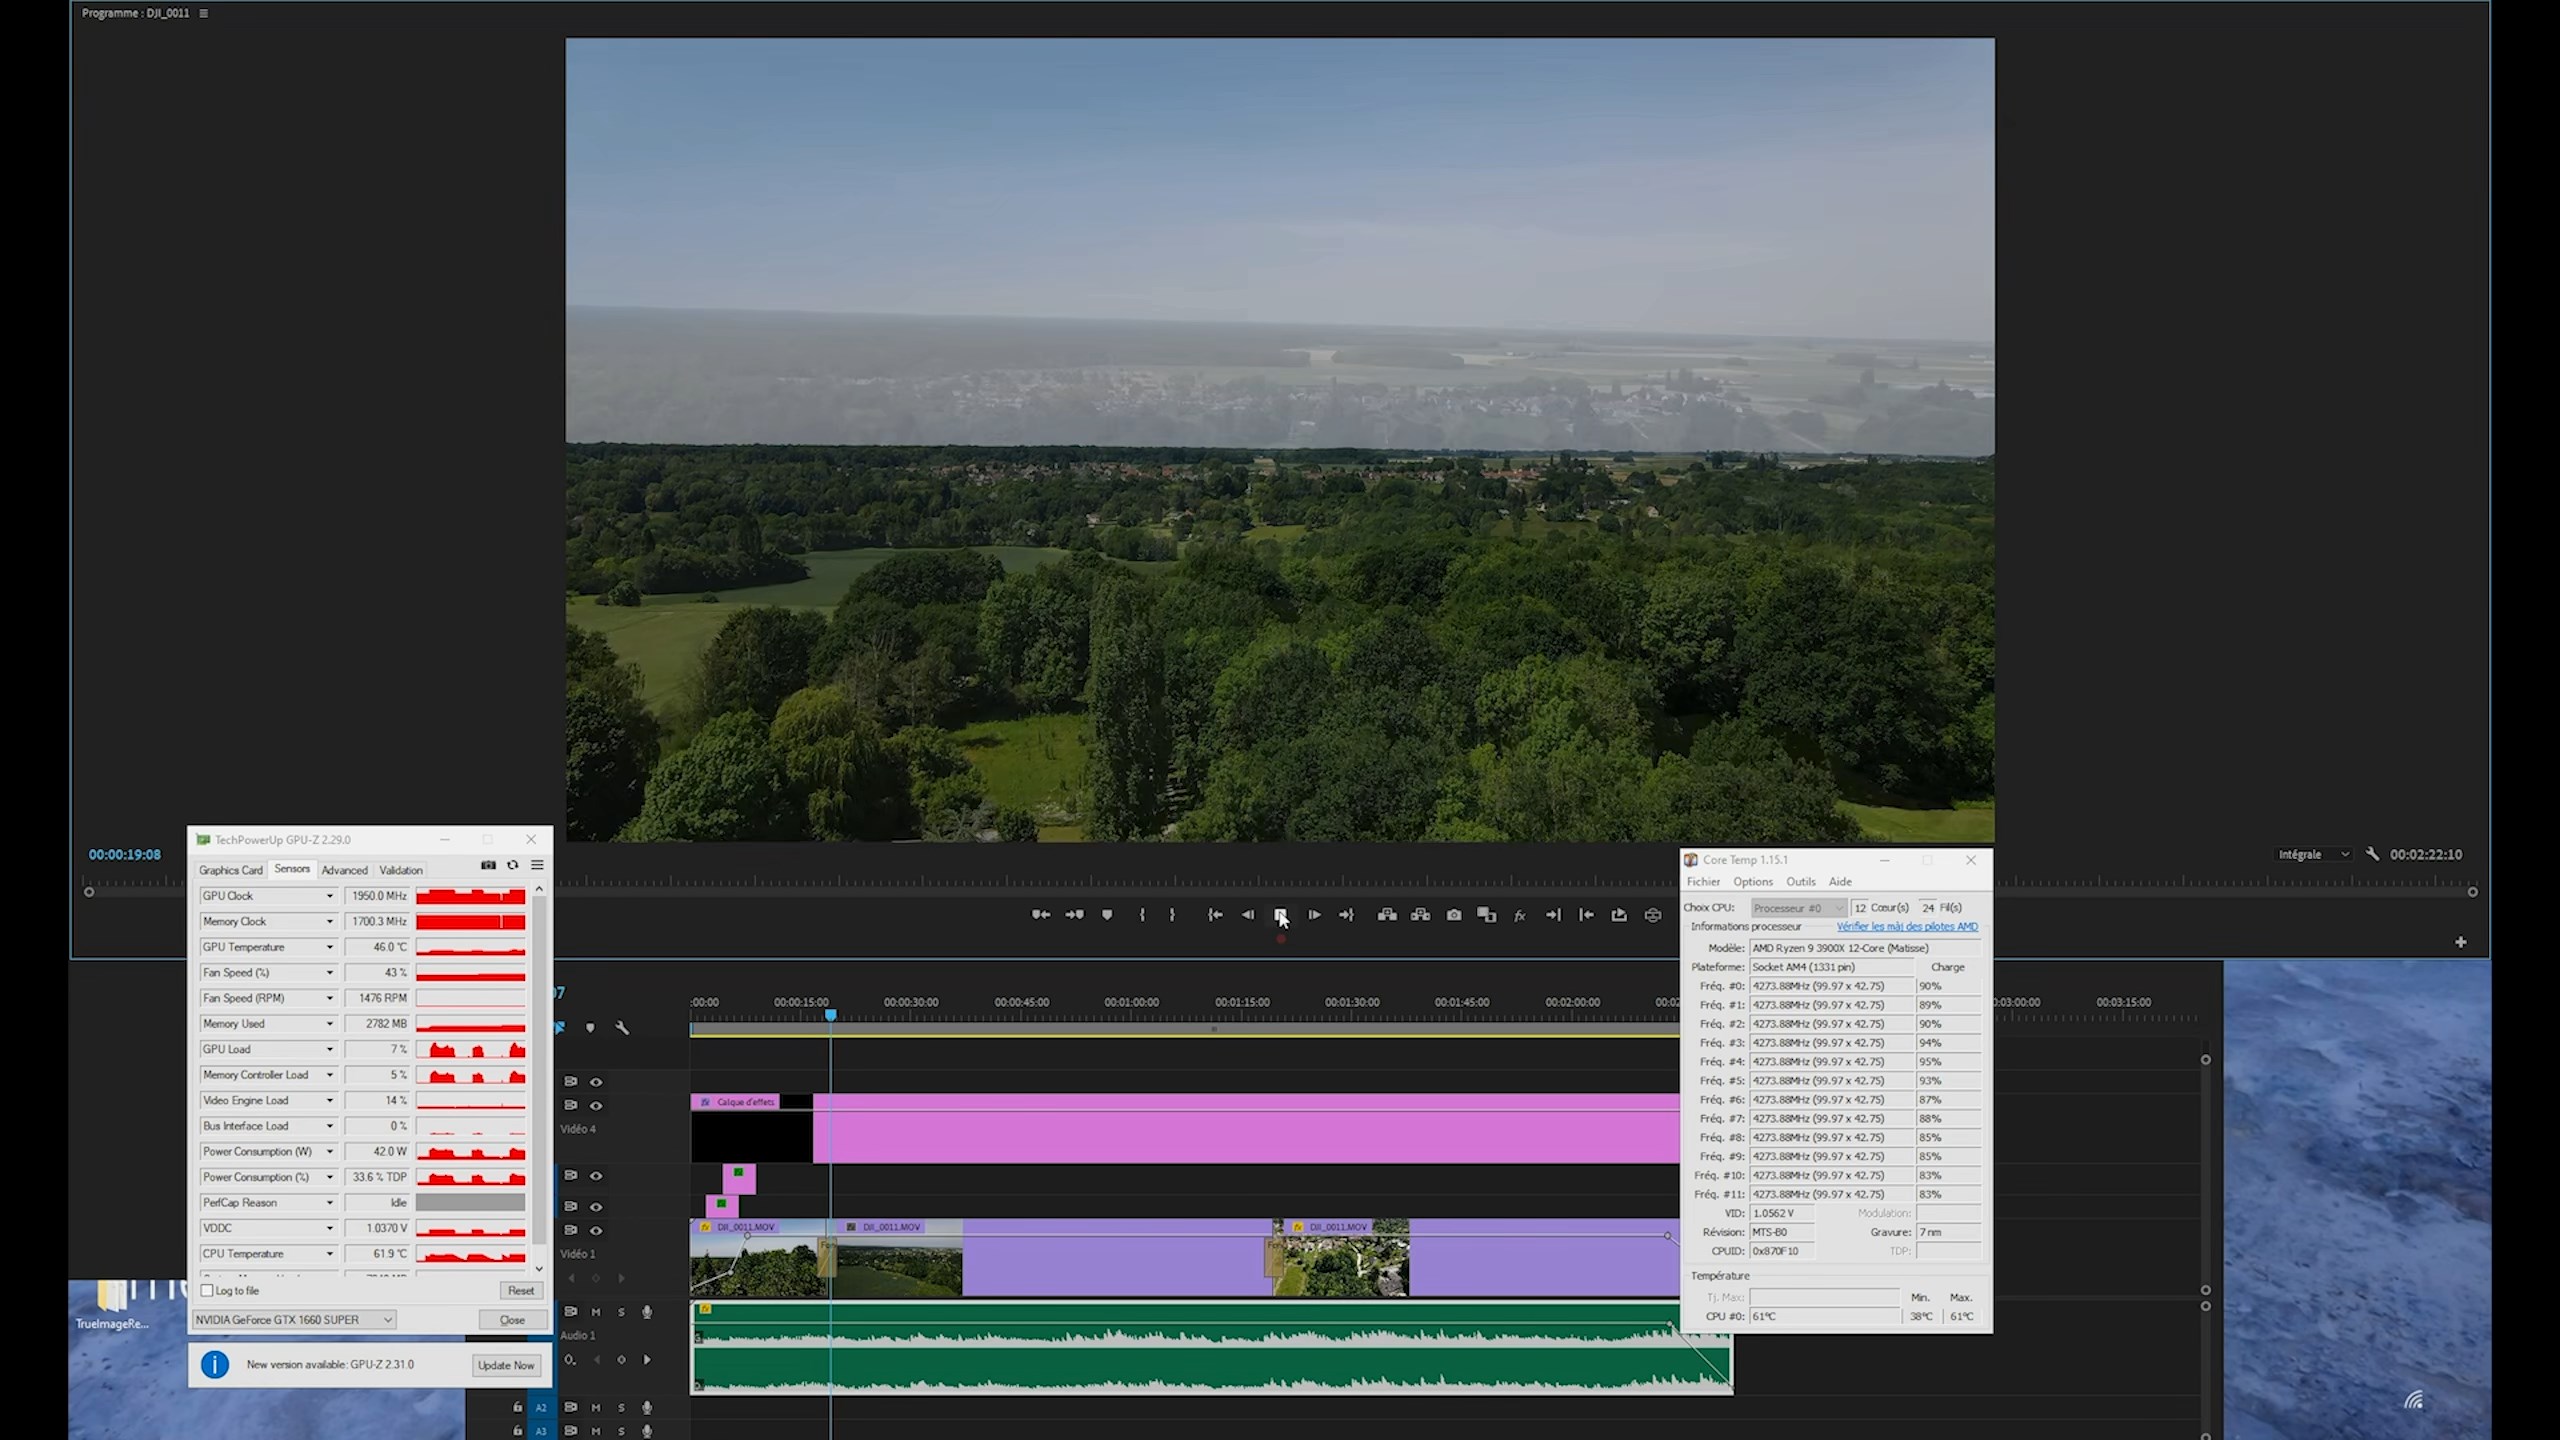Switch to GPU-Z Advanced tab
2560x1440 pixels.
pyautogui.click(x=344, y=870)
